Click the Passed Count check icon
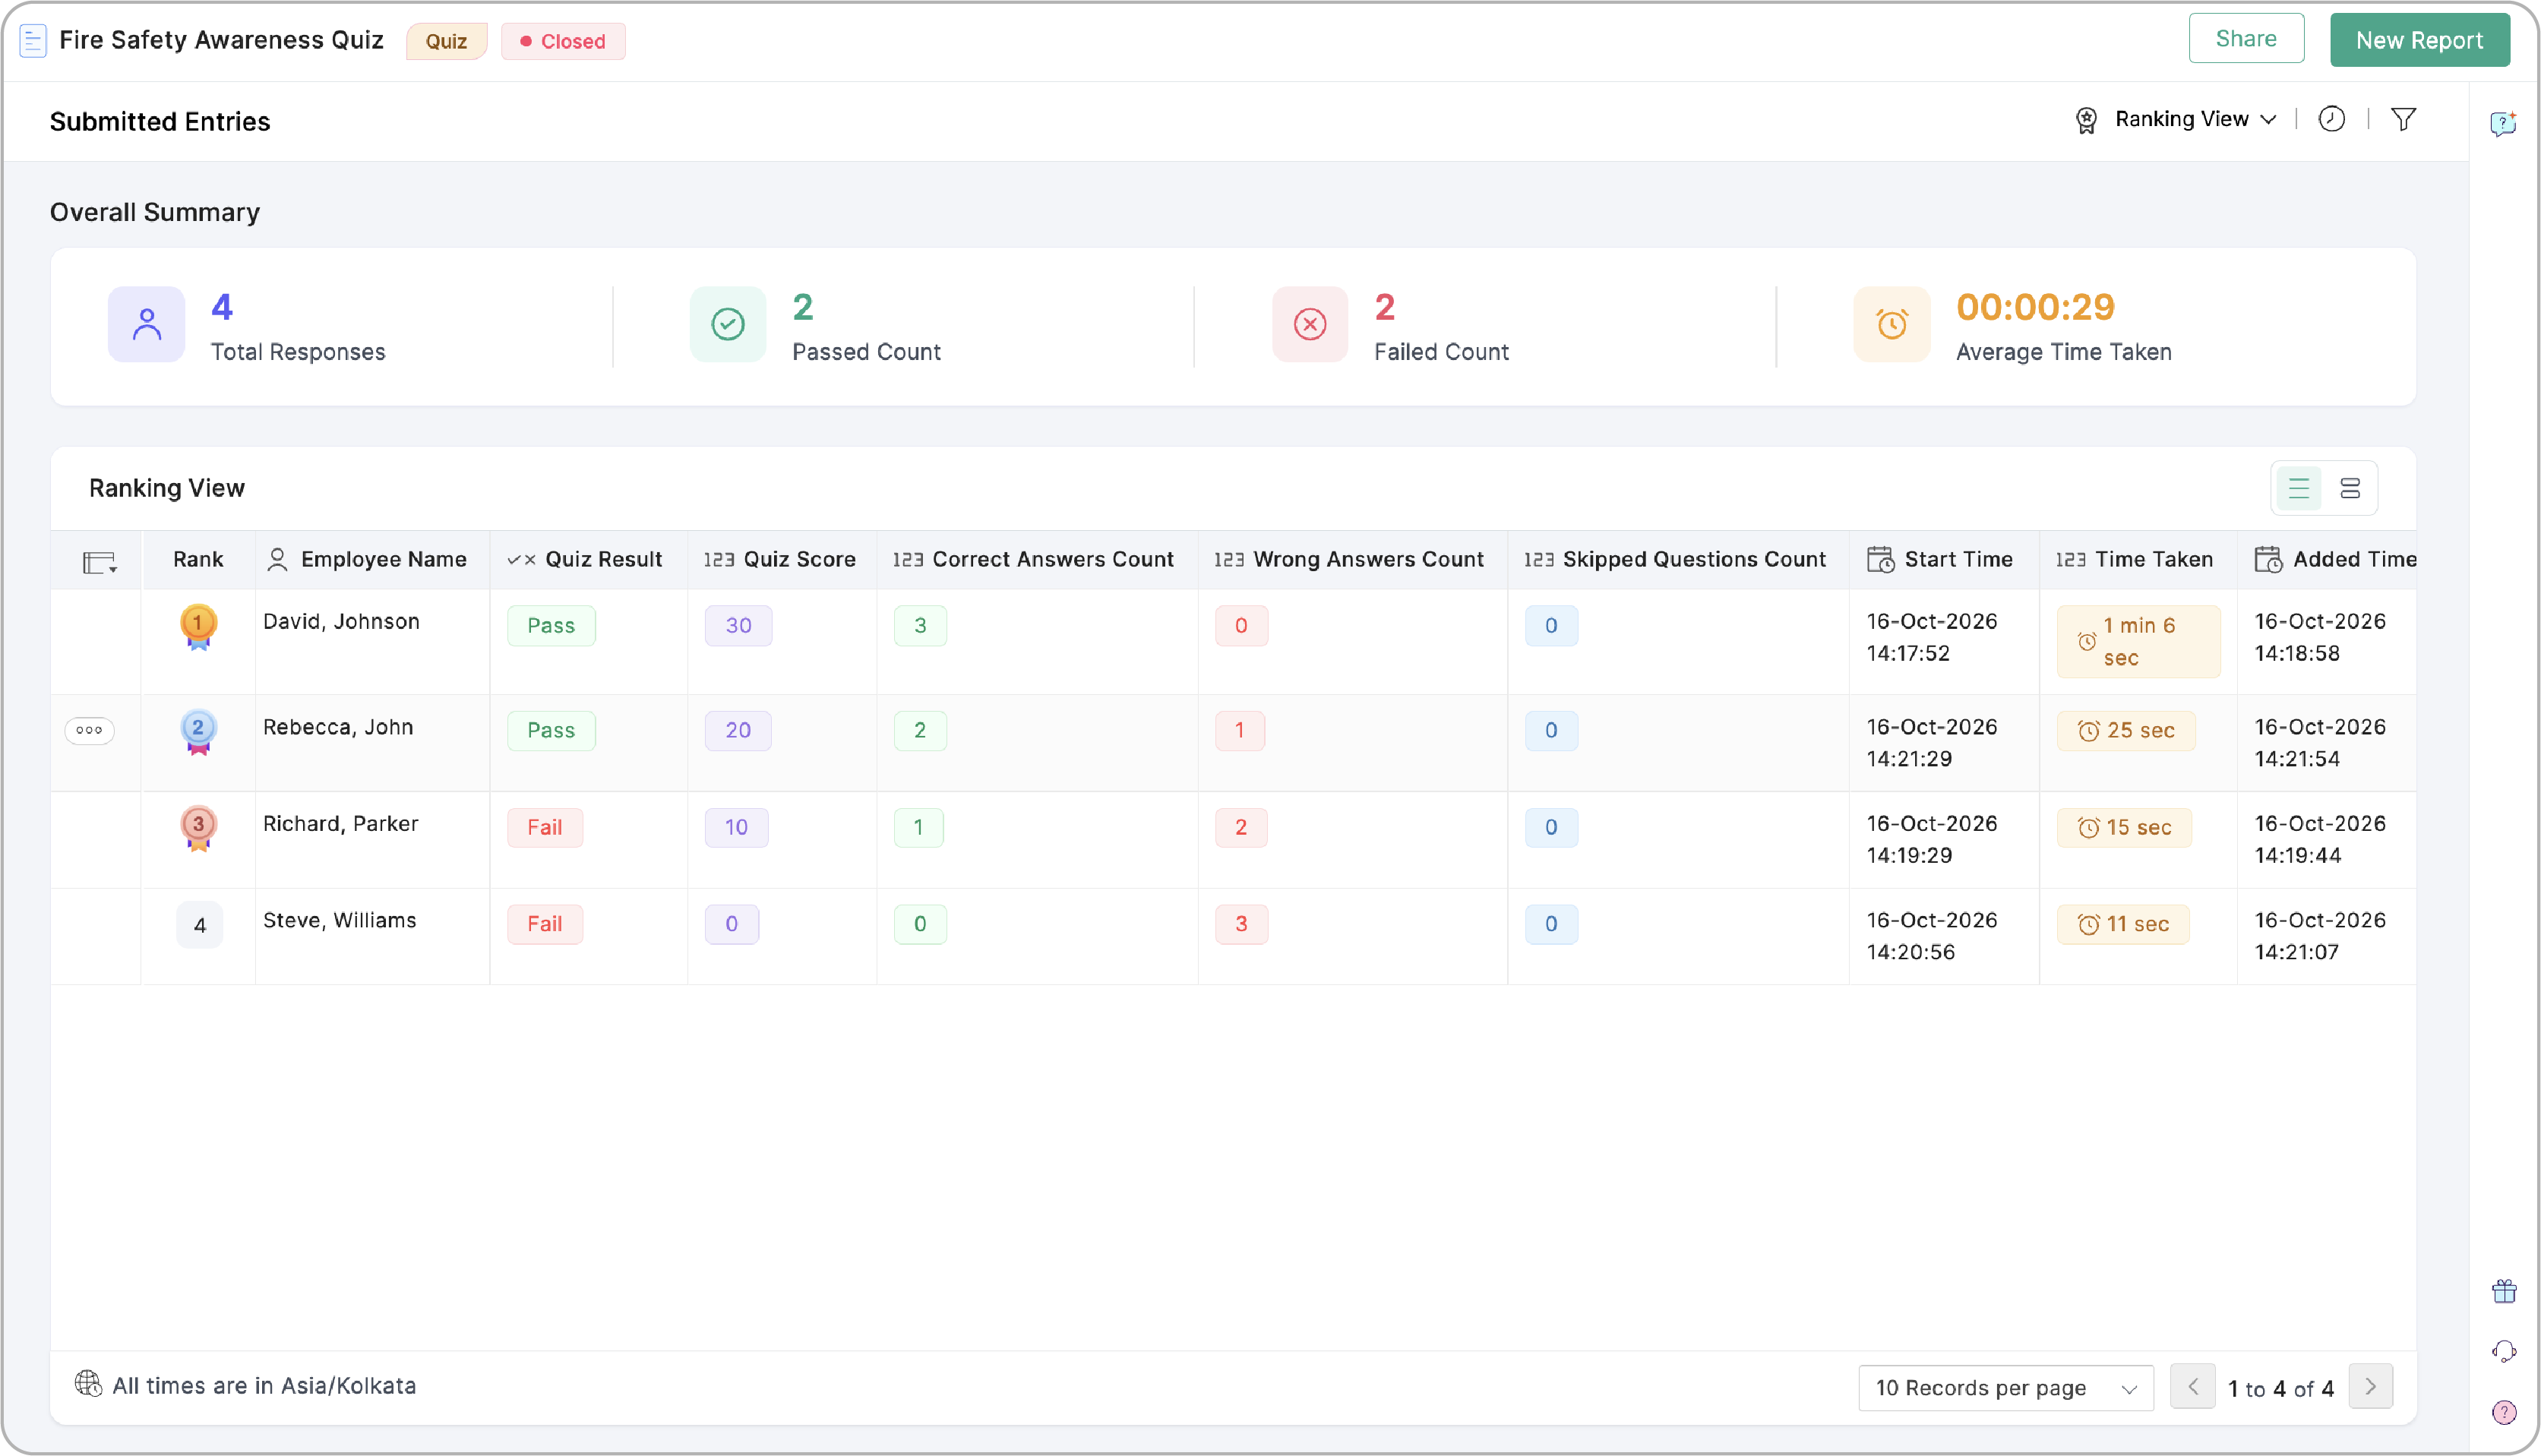Image resolution: width=2541 pixels, height=1456 pixels. [727, 324]
